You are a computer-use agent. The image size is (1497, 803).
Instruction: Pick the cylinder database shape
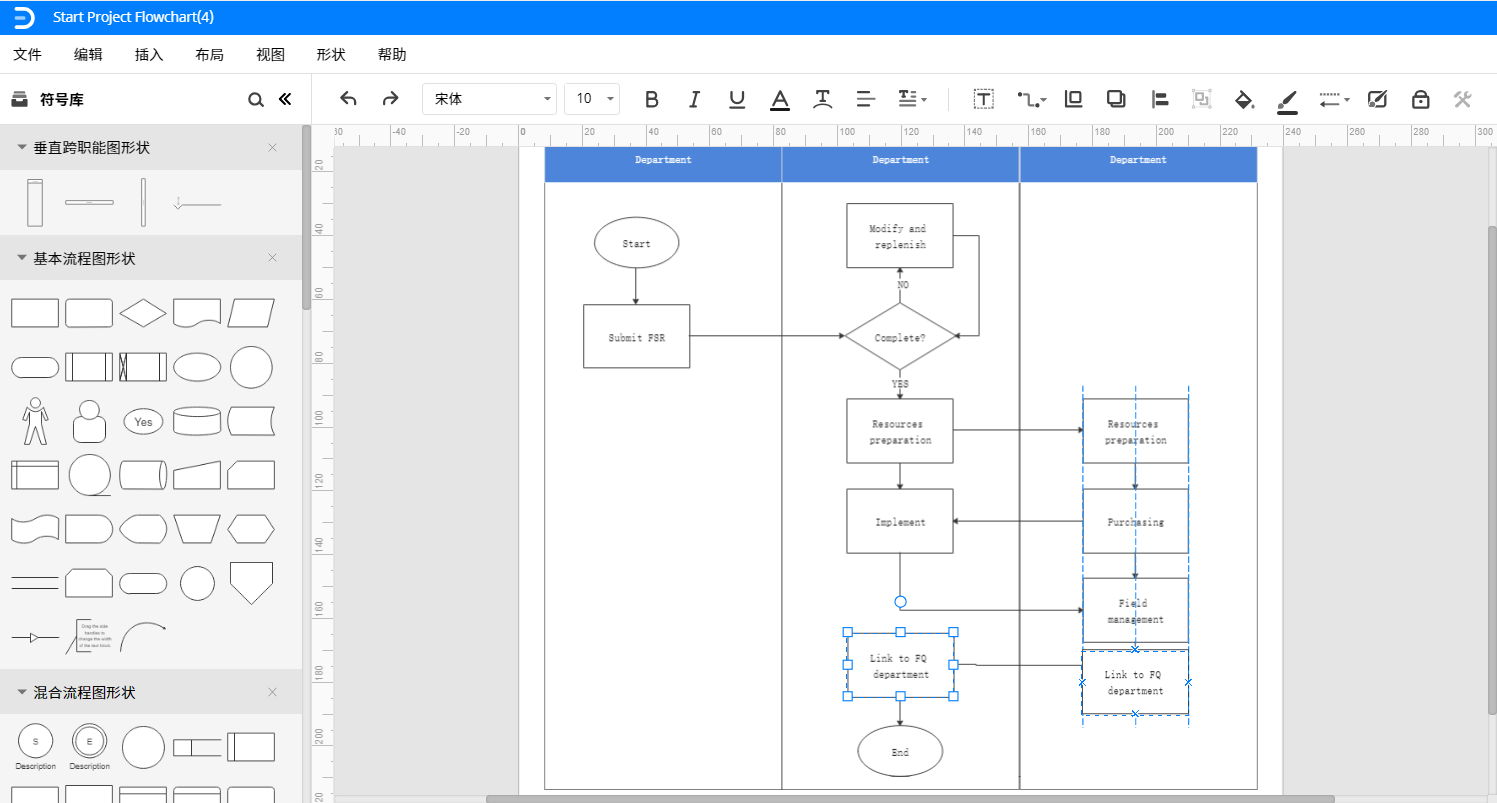197,421
